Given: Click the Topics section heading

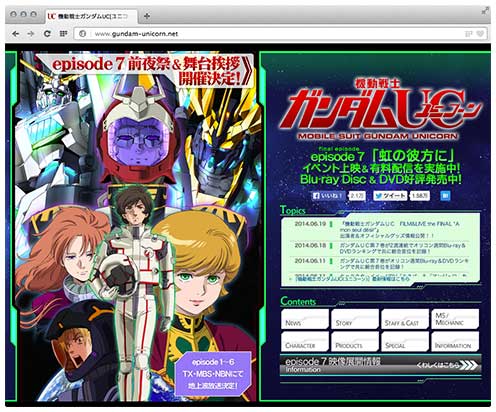Looking at the screenshot, I should pyautogui.click(x=293, y=210).
